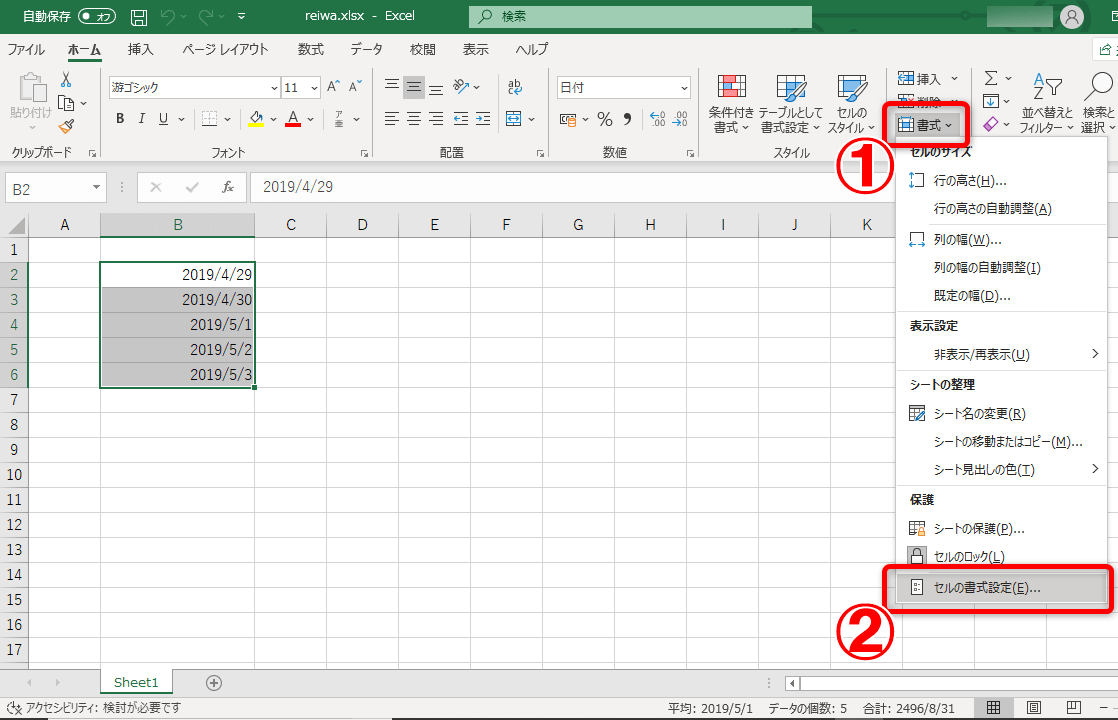
Task: Click the new sheet plus button
Action: pyautogui.click(x=213, y=683)
